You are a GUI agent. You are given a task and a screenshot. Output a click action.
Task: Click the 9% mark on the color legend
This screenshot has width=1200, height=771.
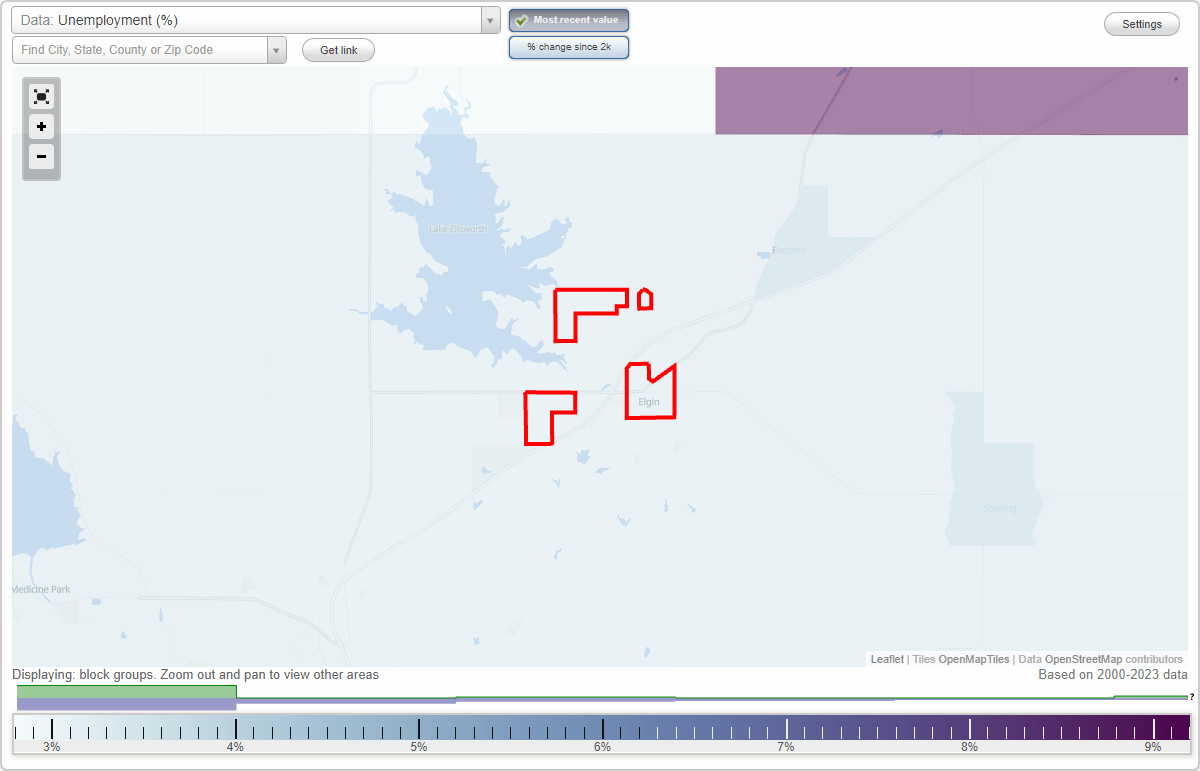[x=1153, y=747]
